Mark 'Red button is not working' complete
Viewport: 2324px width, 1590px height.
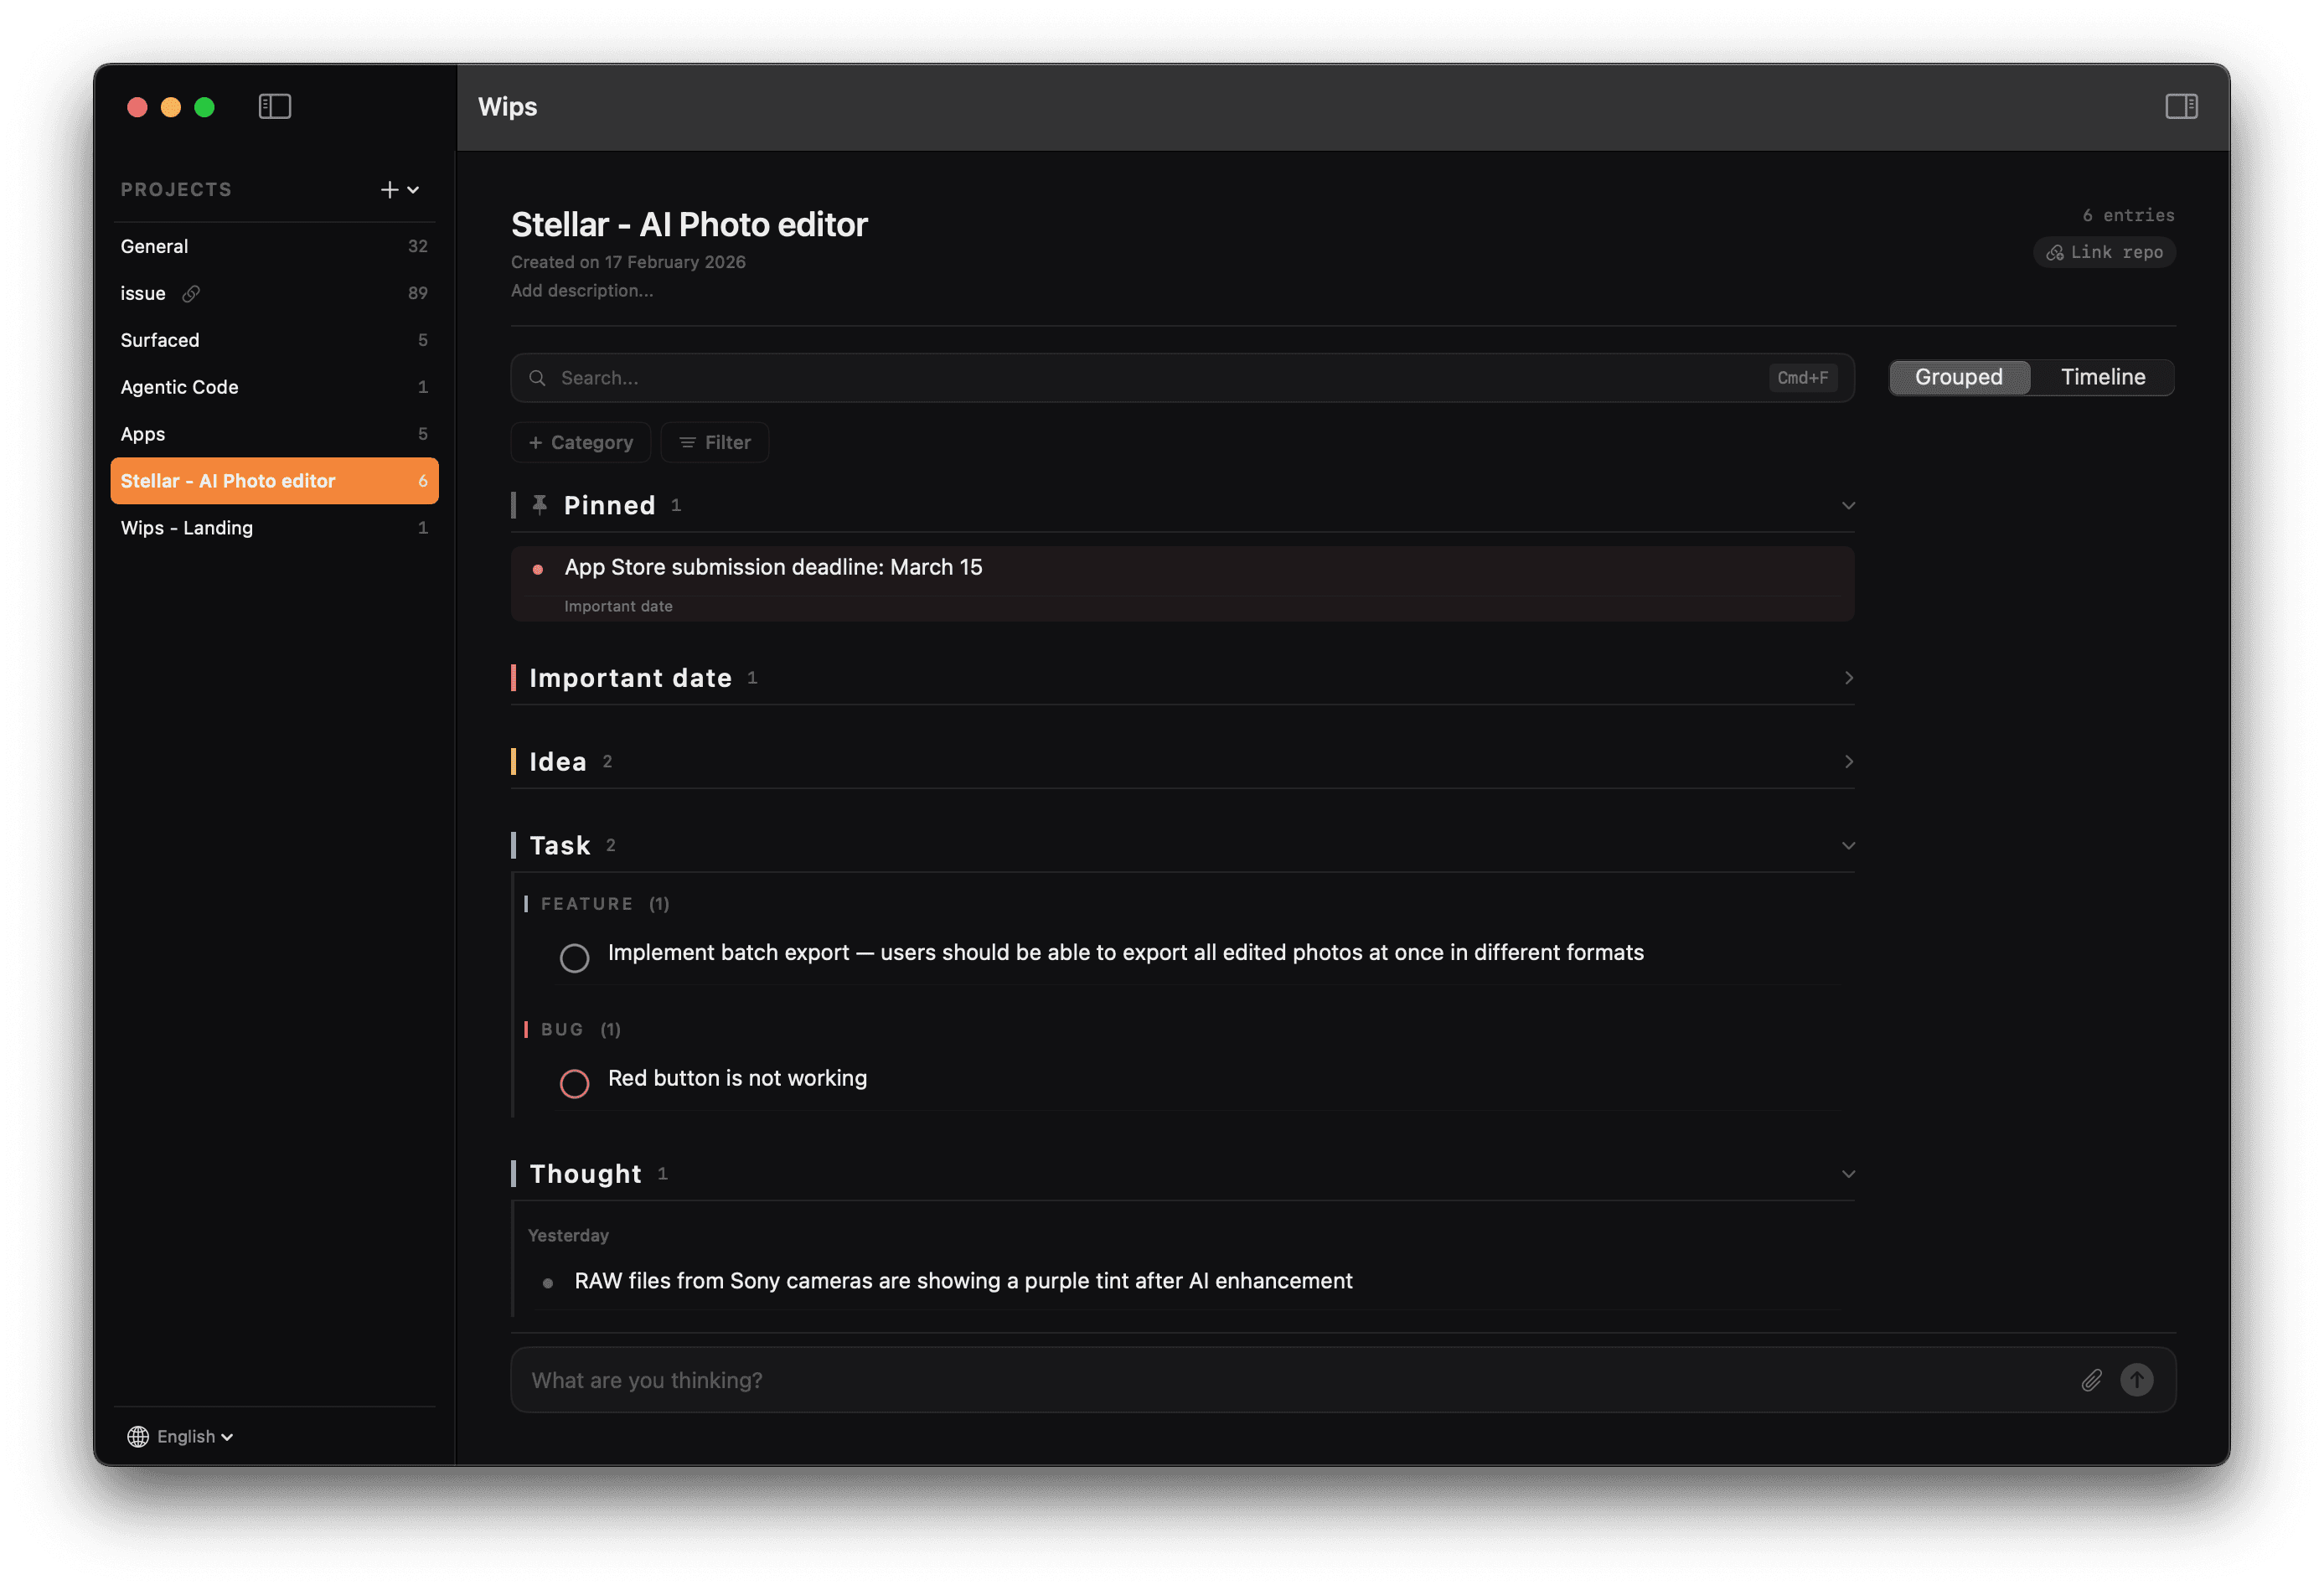point(575,1083)
